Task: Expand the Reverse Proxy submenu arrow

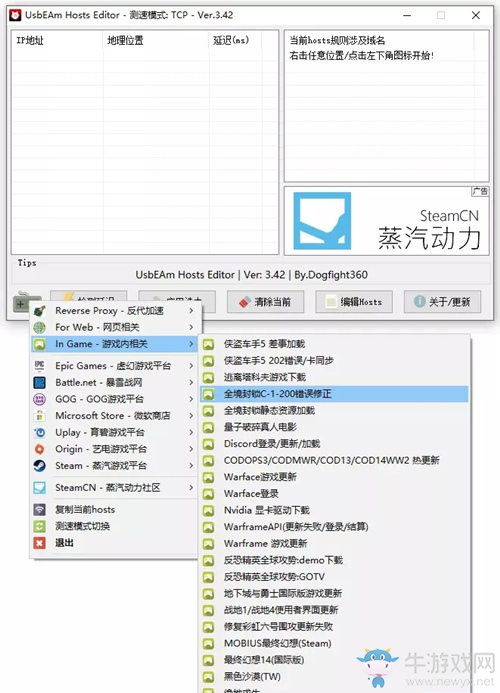Action: tap(191, 311)
